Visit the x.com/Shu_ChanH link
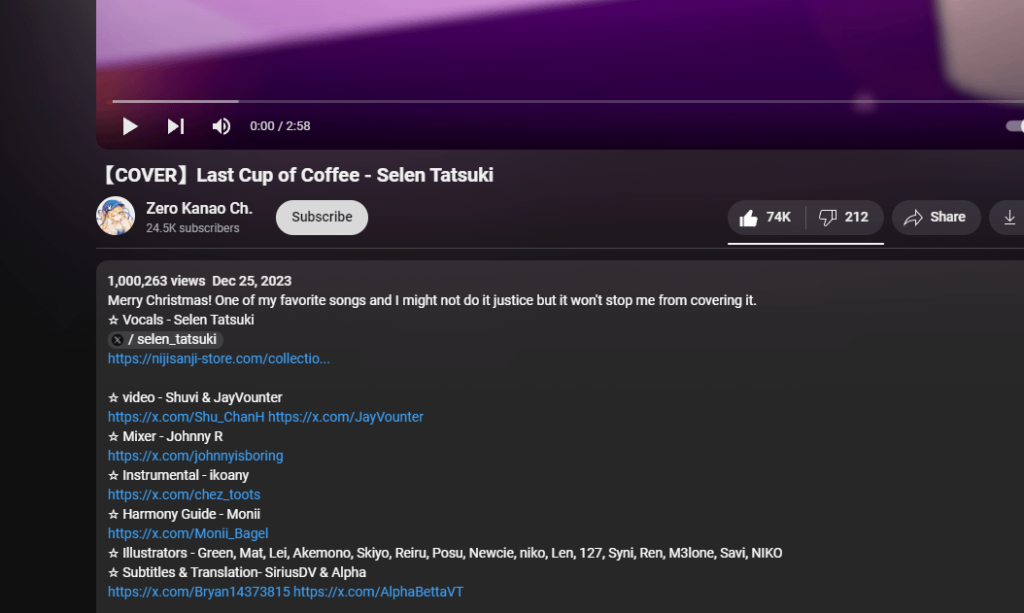Screen dimensions: 1024x613 pos(186,417)
